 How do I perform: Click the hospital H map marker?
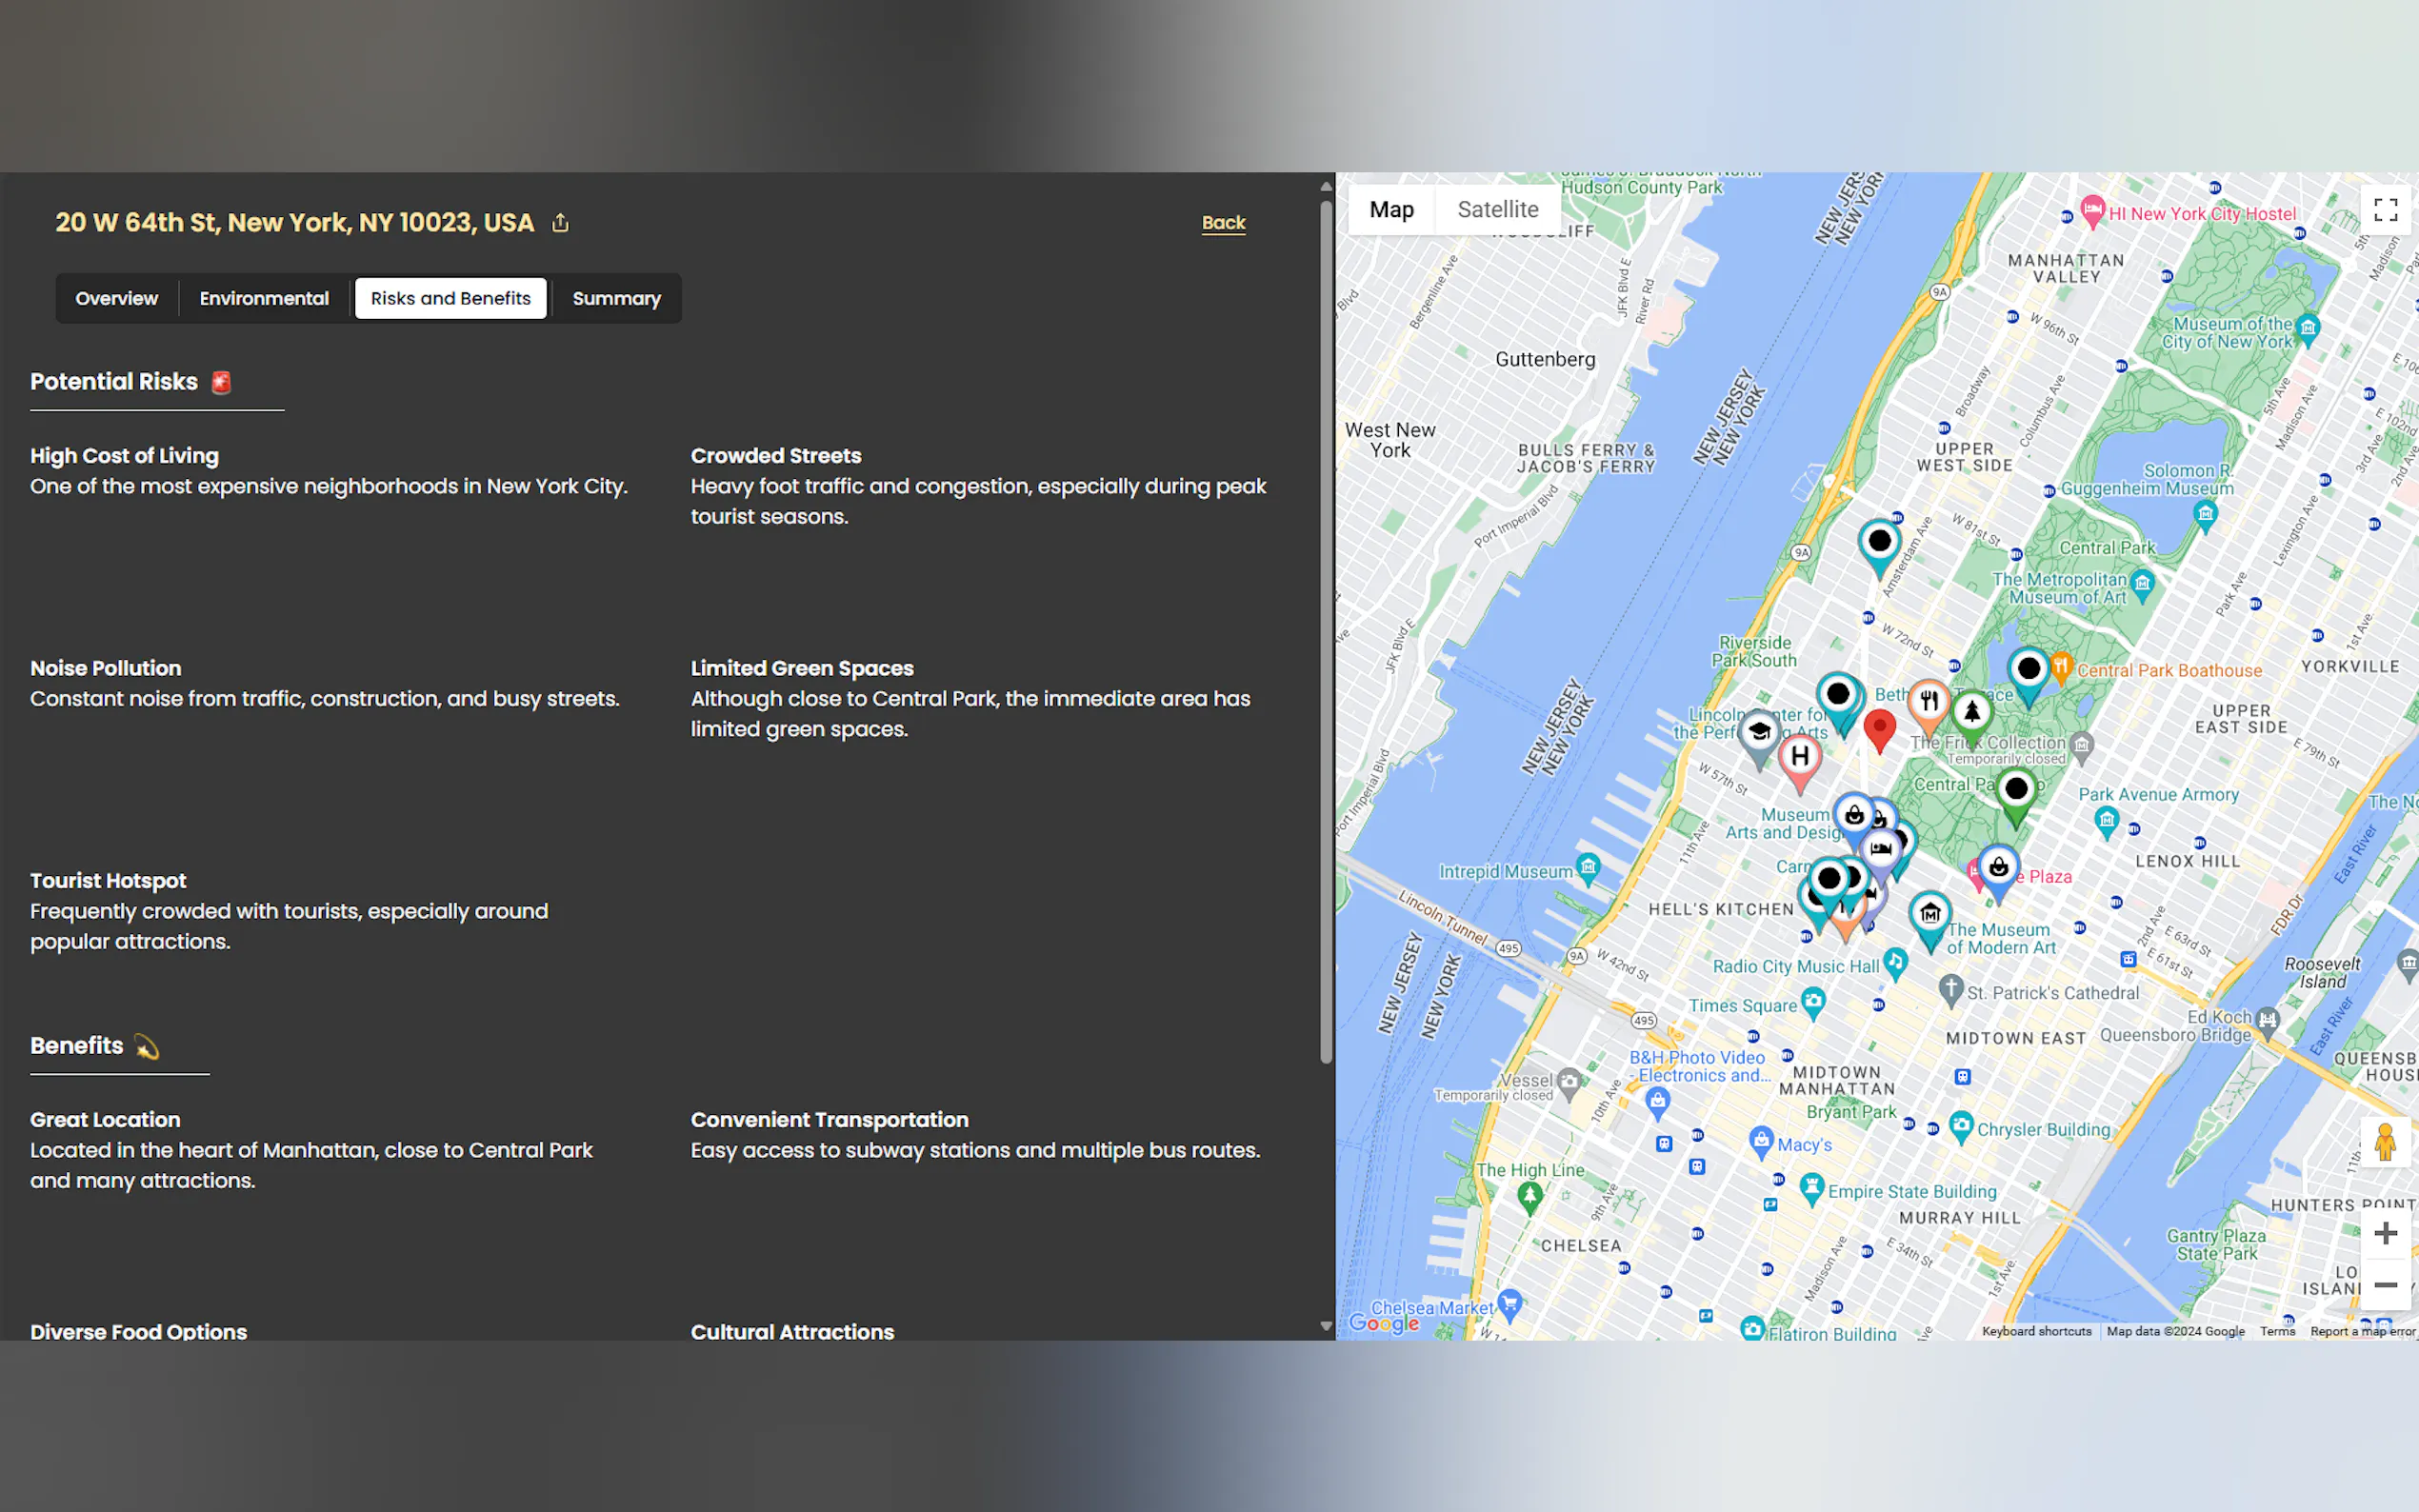[x=1800, y=757]
